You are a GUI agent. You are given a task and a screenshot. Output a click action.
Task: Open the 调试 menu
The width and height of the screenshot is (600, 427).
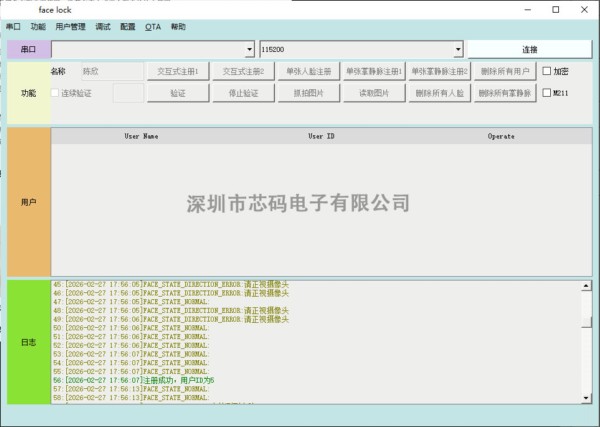pos(103,27)
